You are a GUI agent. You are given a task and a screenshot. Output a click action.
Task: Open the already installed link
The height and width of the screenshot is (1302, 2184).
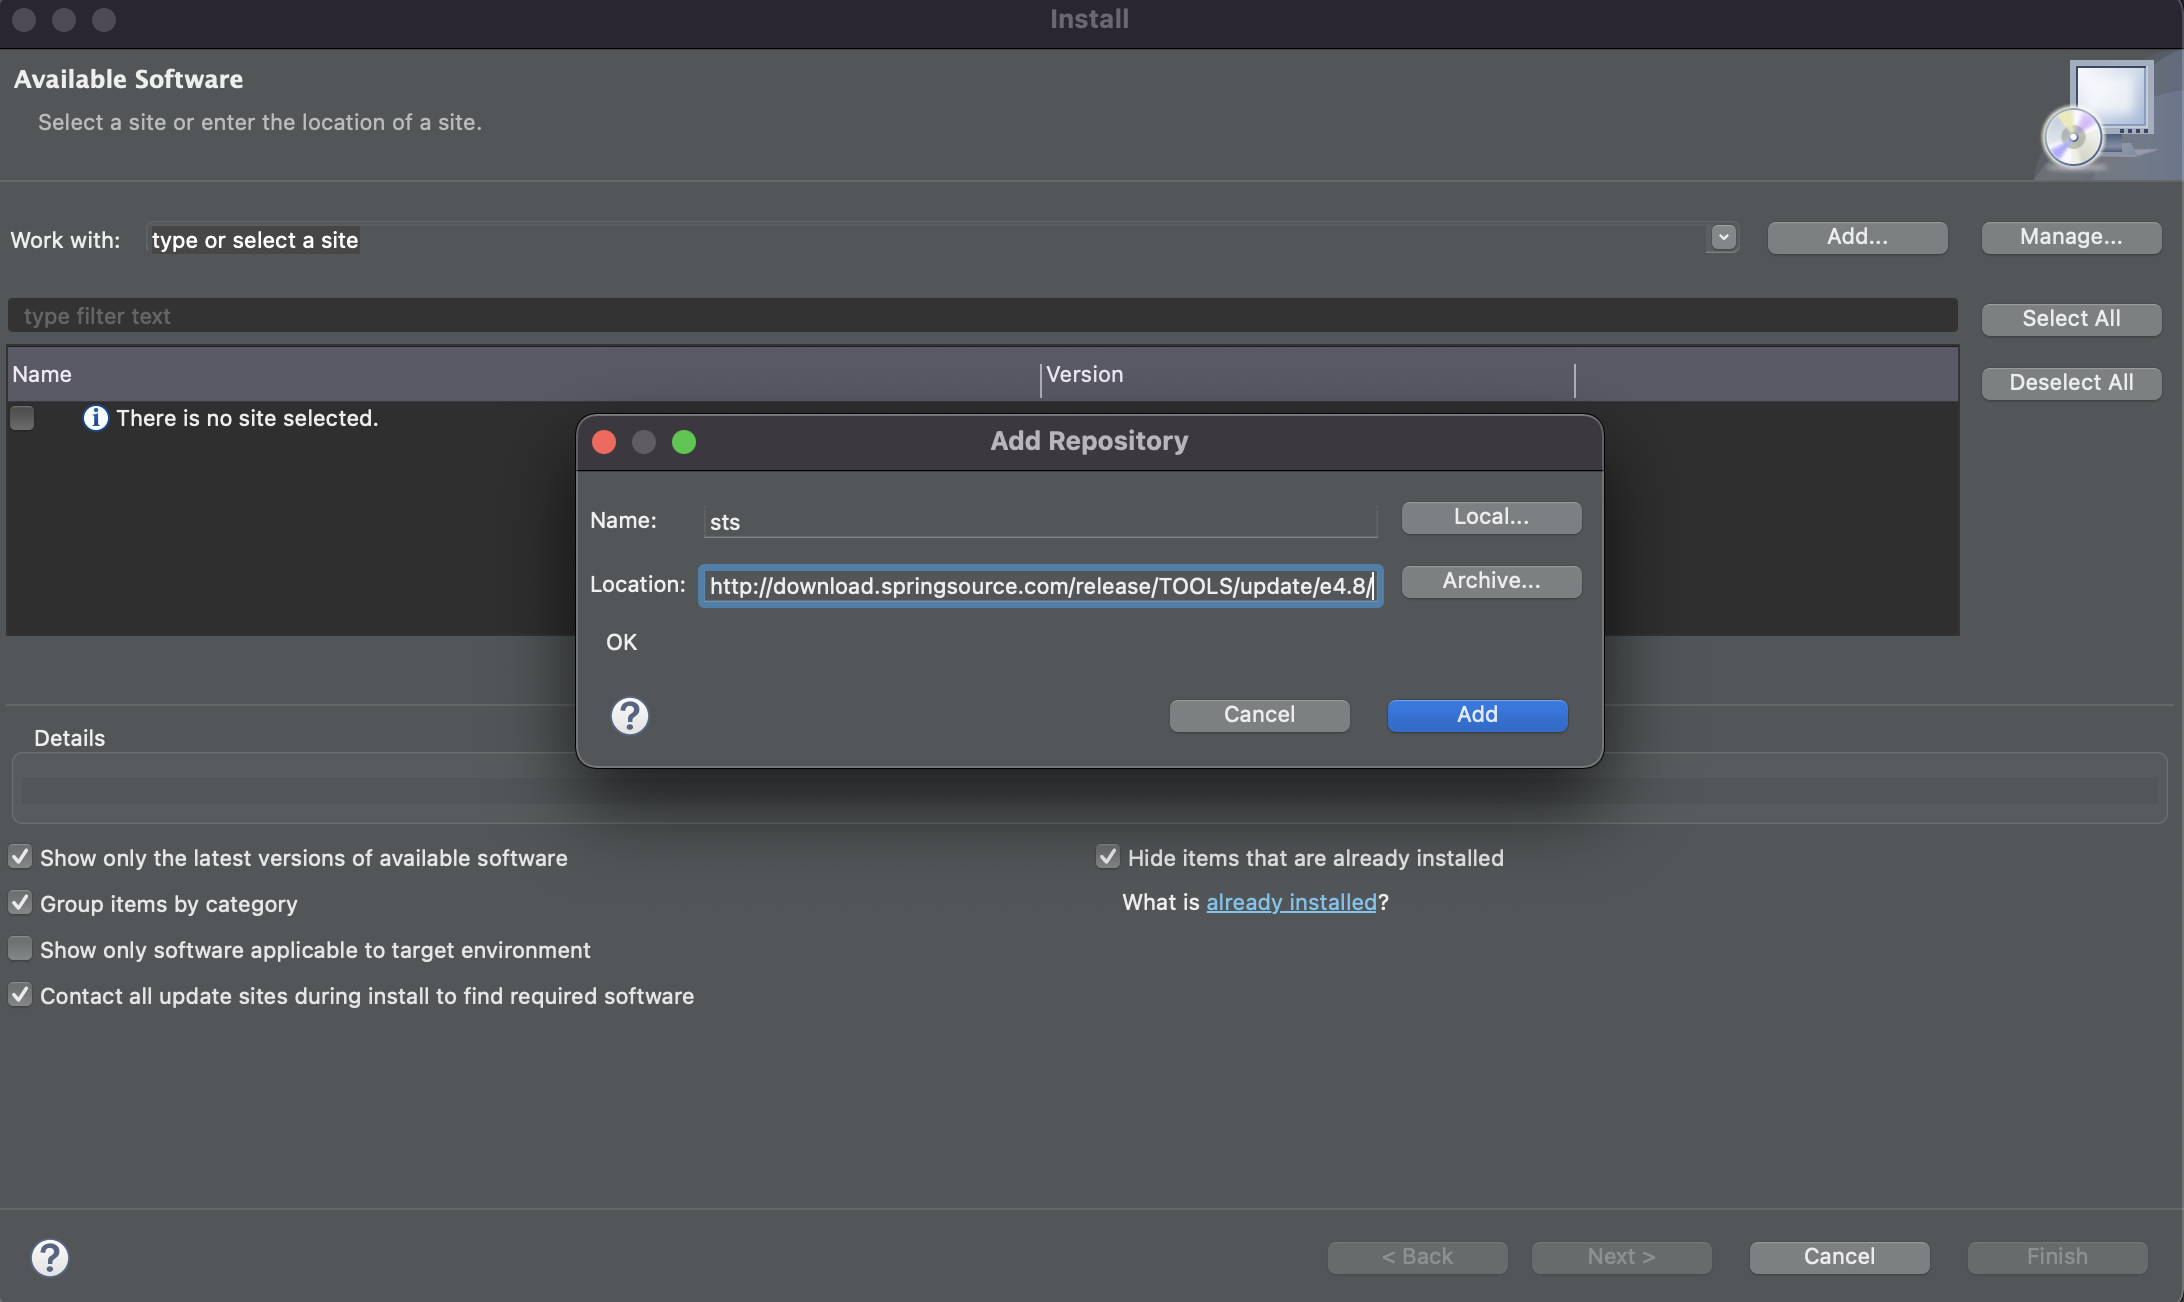pos(1291,902)
